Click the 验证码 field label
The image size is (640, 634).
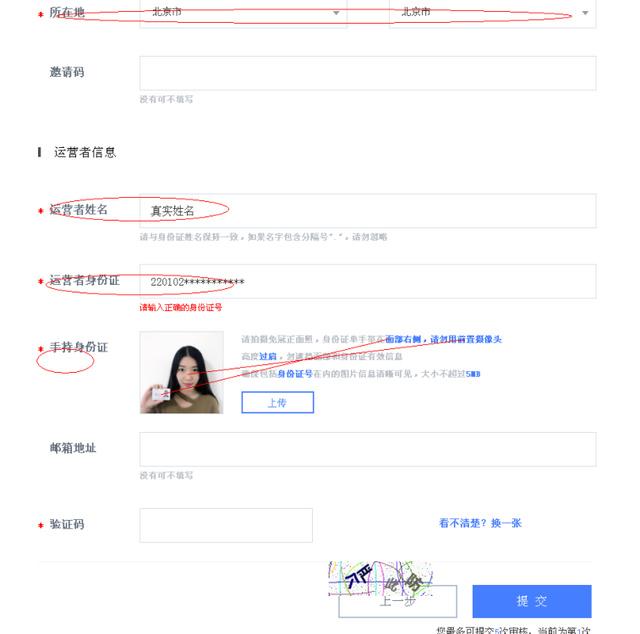[x=67, y=524]
